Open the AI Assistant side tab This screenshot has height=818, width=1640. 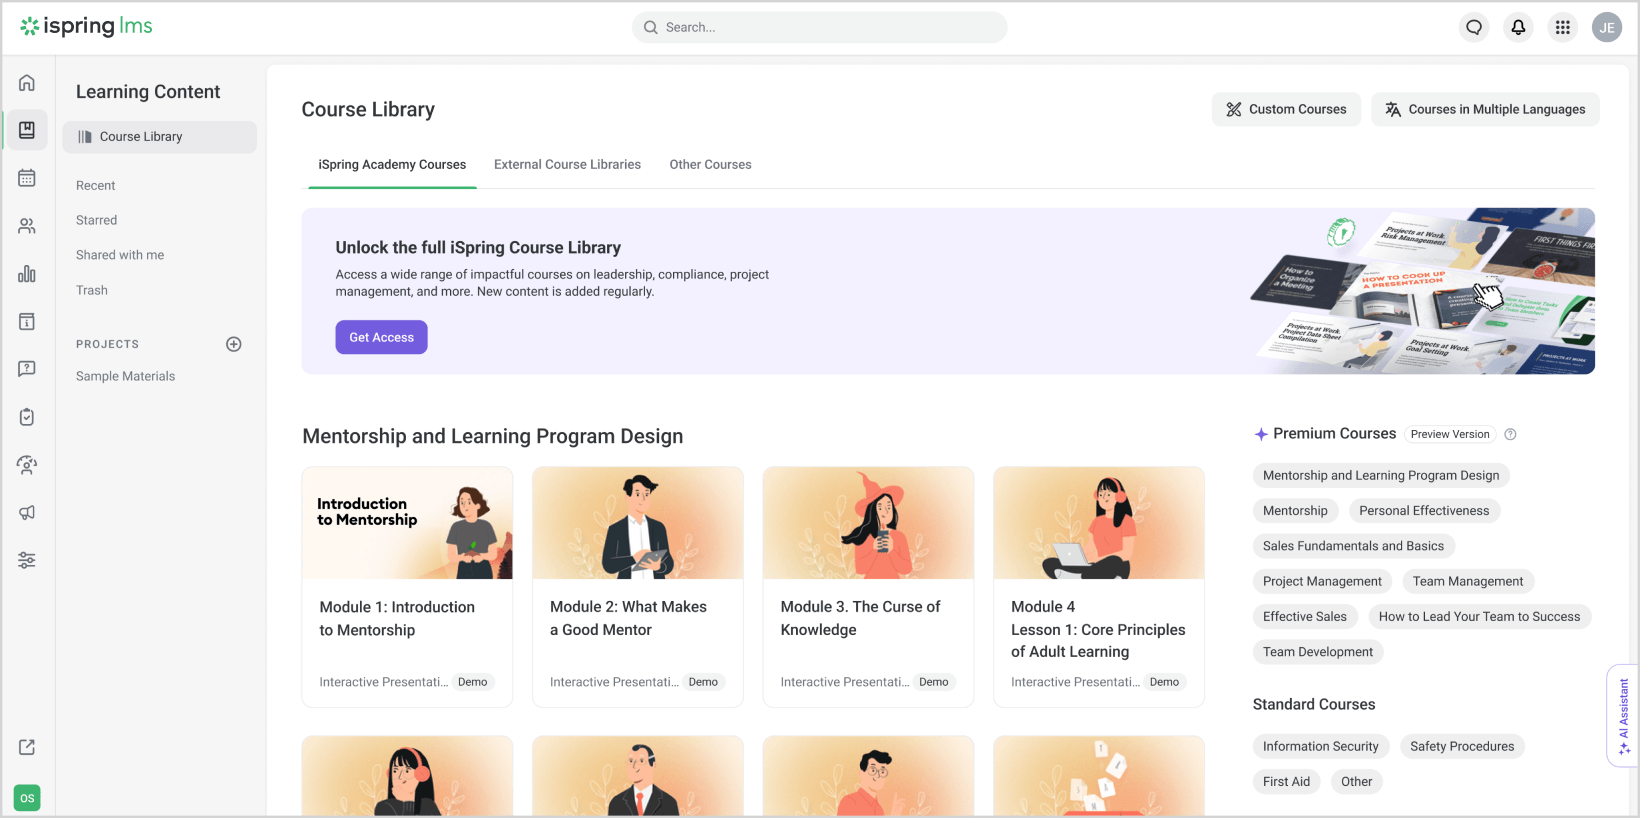[1623, 716]
